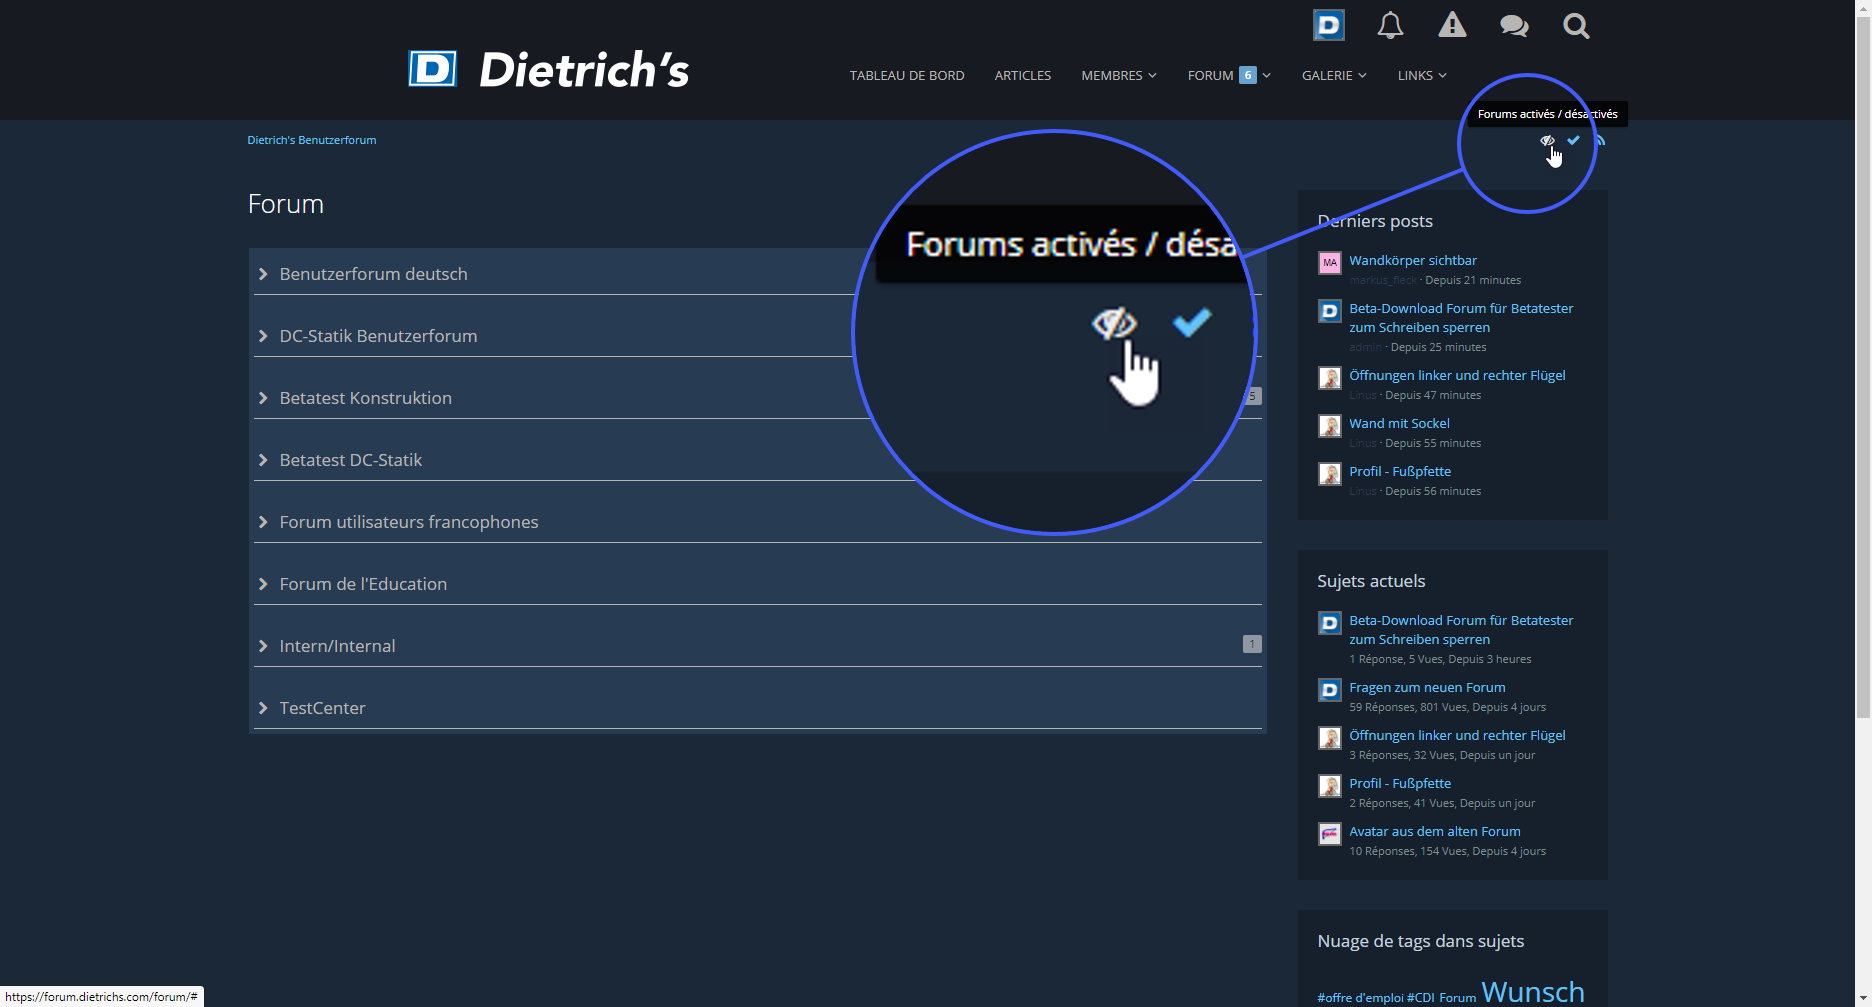Open admin avatar beside Fragen zum neuen Forum
This screenshot has height=1007, width=1872.
pyautogui.click(x=1329, y=690)
